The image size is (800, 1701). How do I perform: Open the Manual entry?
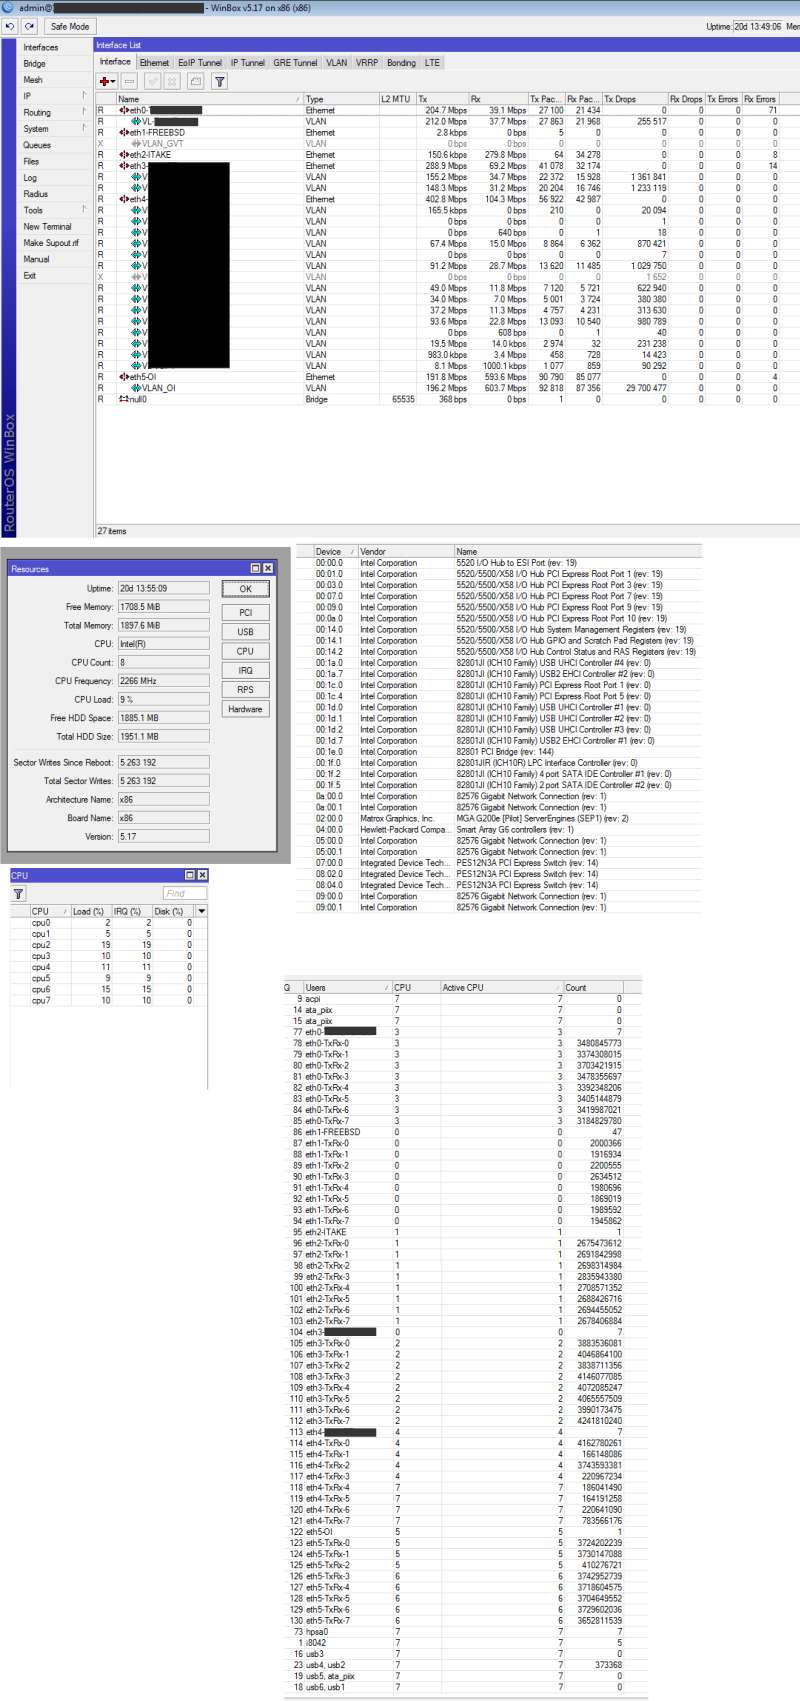36,259
